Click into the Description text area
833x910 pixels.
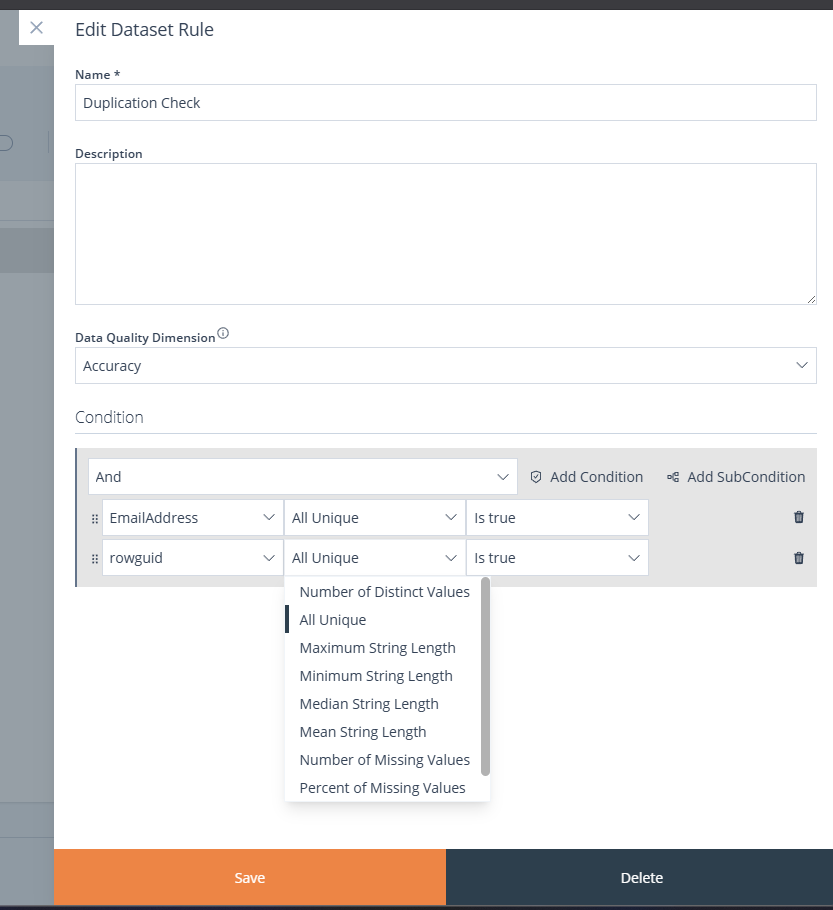coord(445,234)
